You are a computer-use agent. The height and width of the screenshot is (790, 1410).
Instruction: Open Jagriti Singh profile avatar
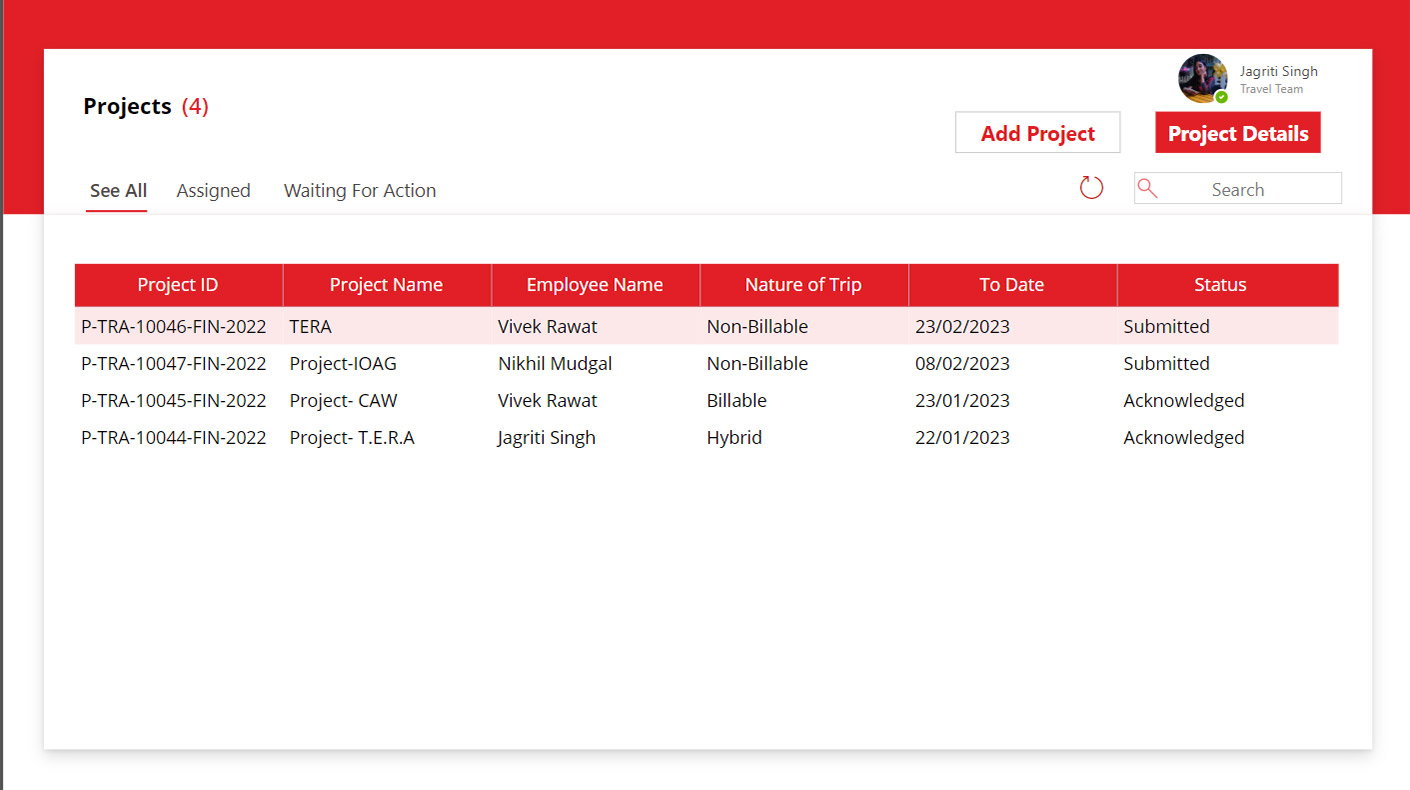pyautogui.click(x=1203, y=79)
